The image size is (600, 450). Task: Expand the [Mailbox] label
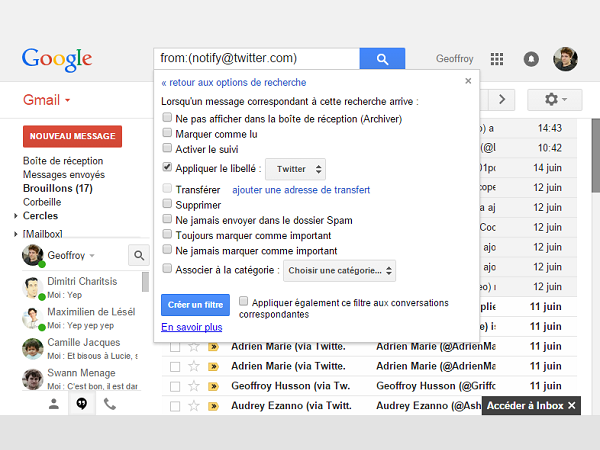pyautogui.click(x=16, y=234)
